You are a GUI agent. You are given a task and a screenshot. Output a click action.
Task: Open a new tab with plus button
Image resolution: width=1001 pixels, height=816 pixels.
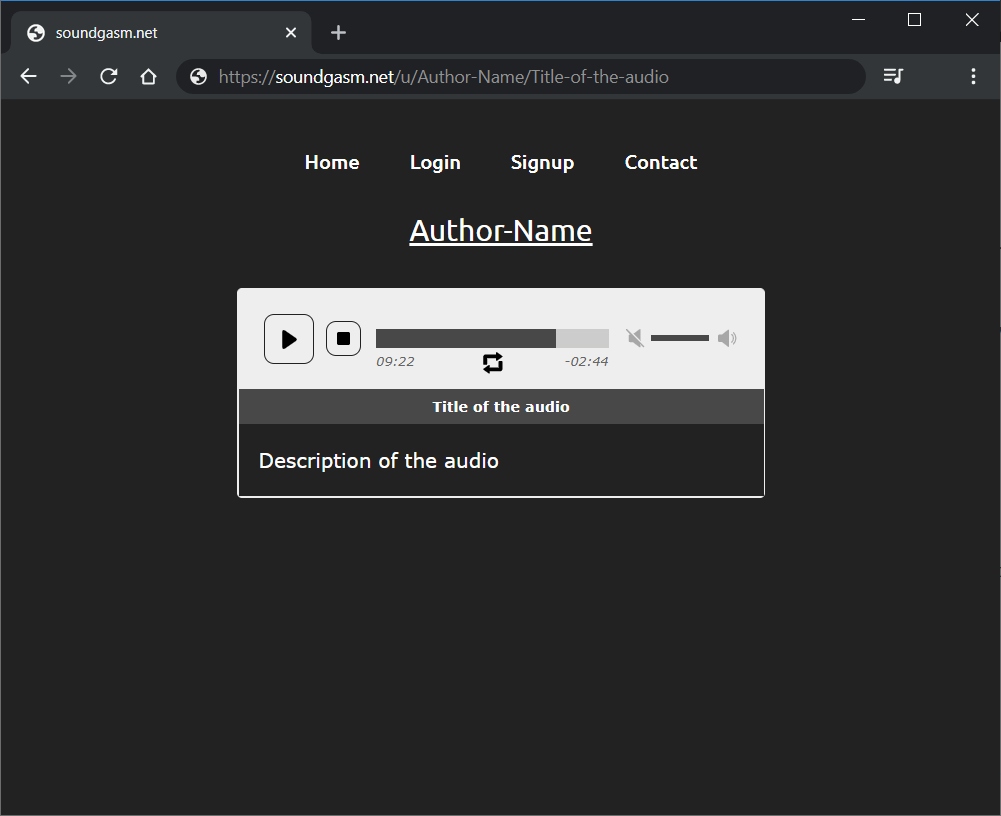coord(338,33)
